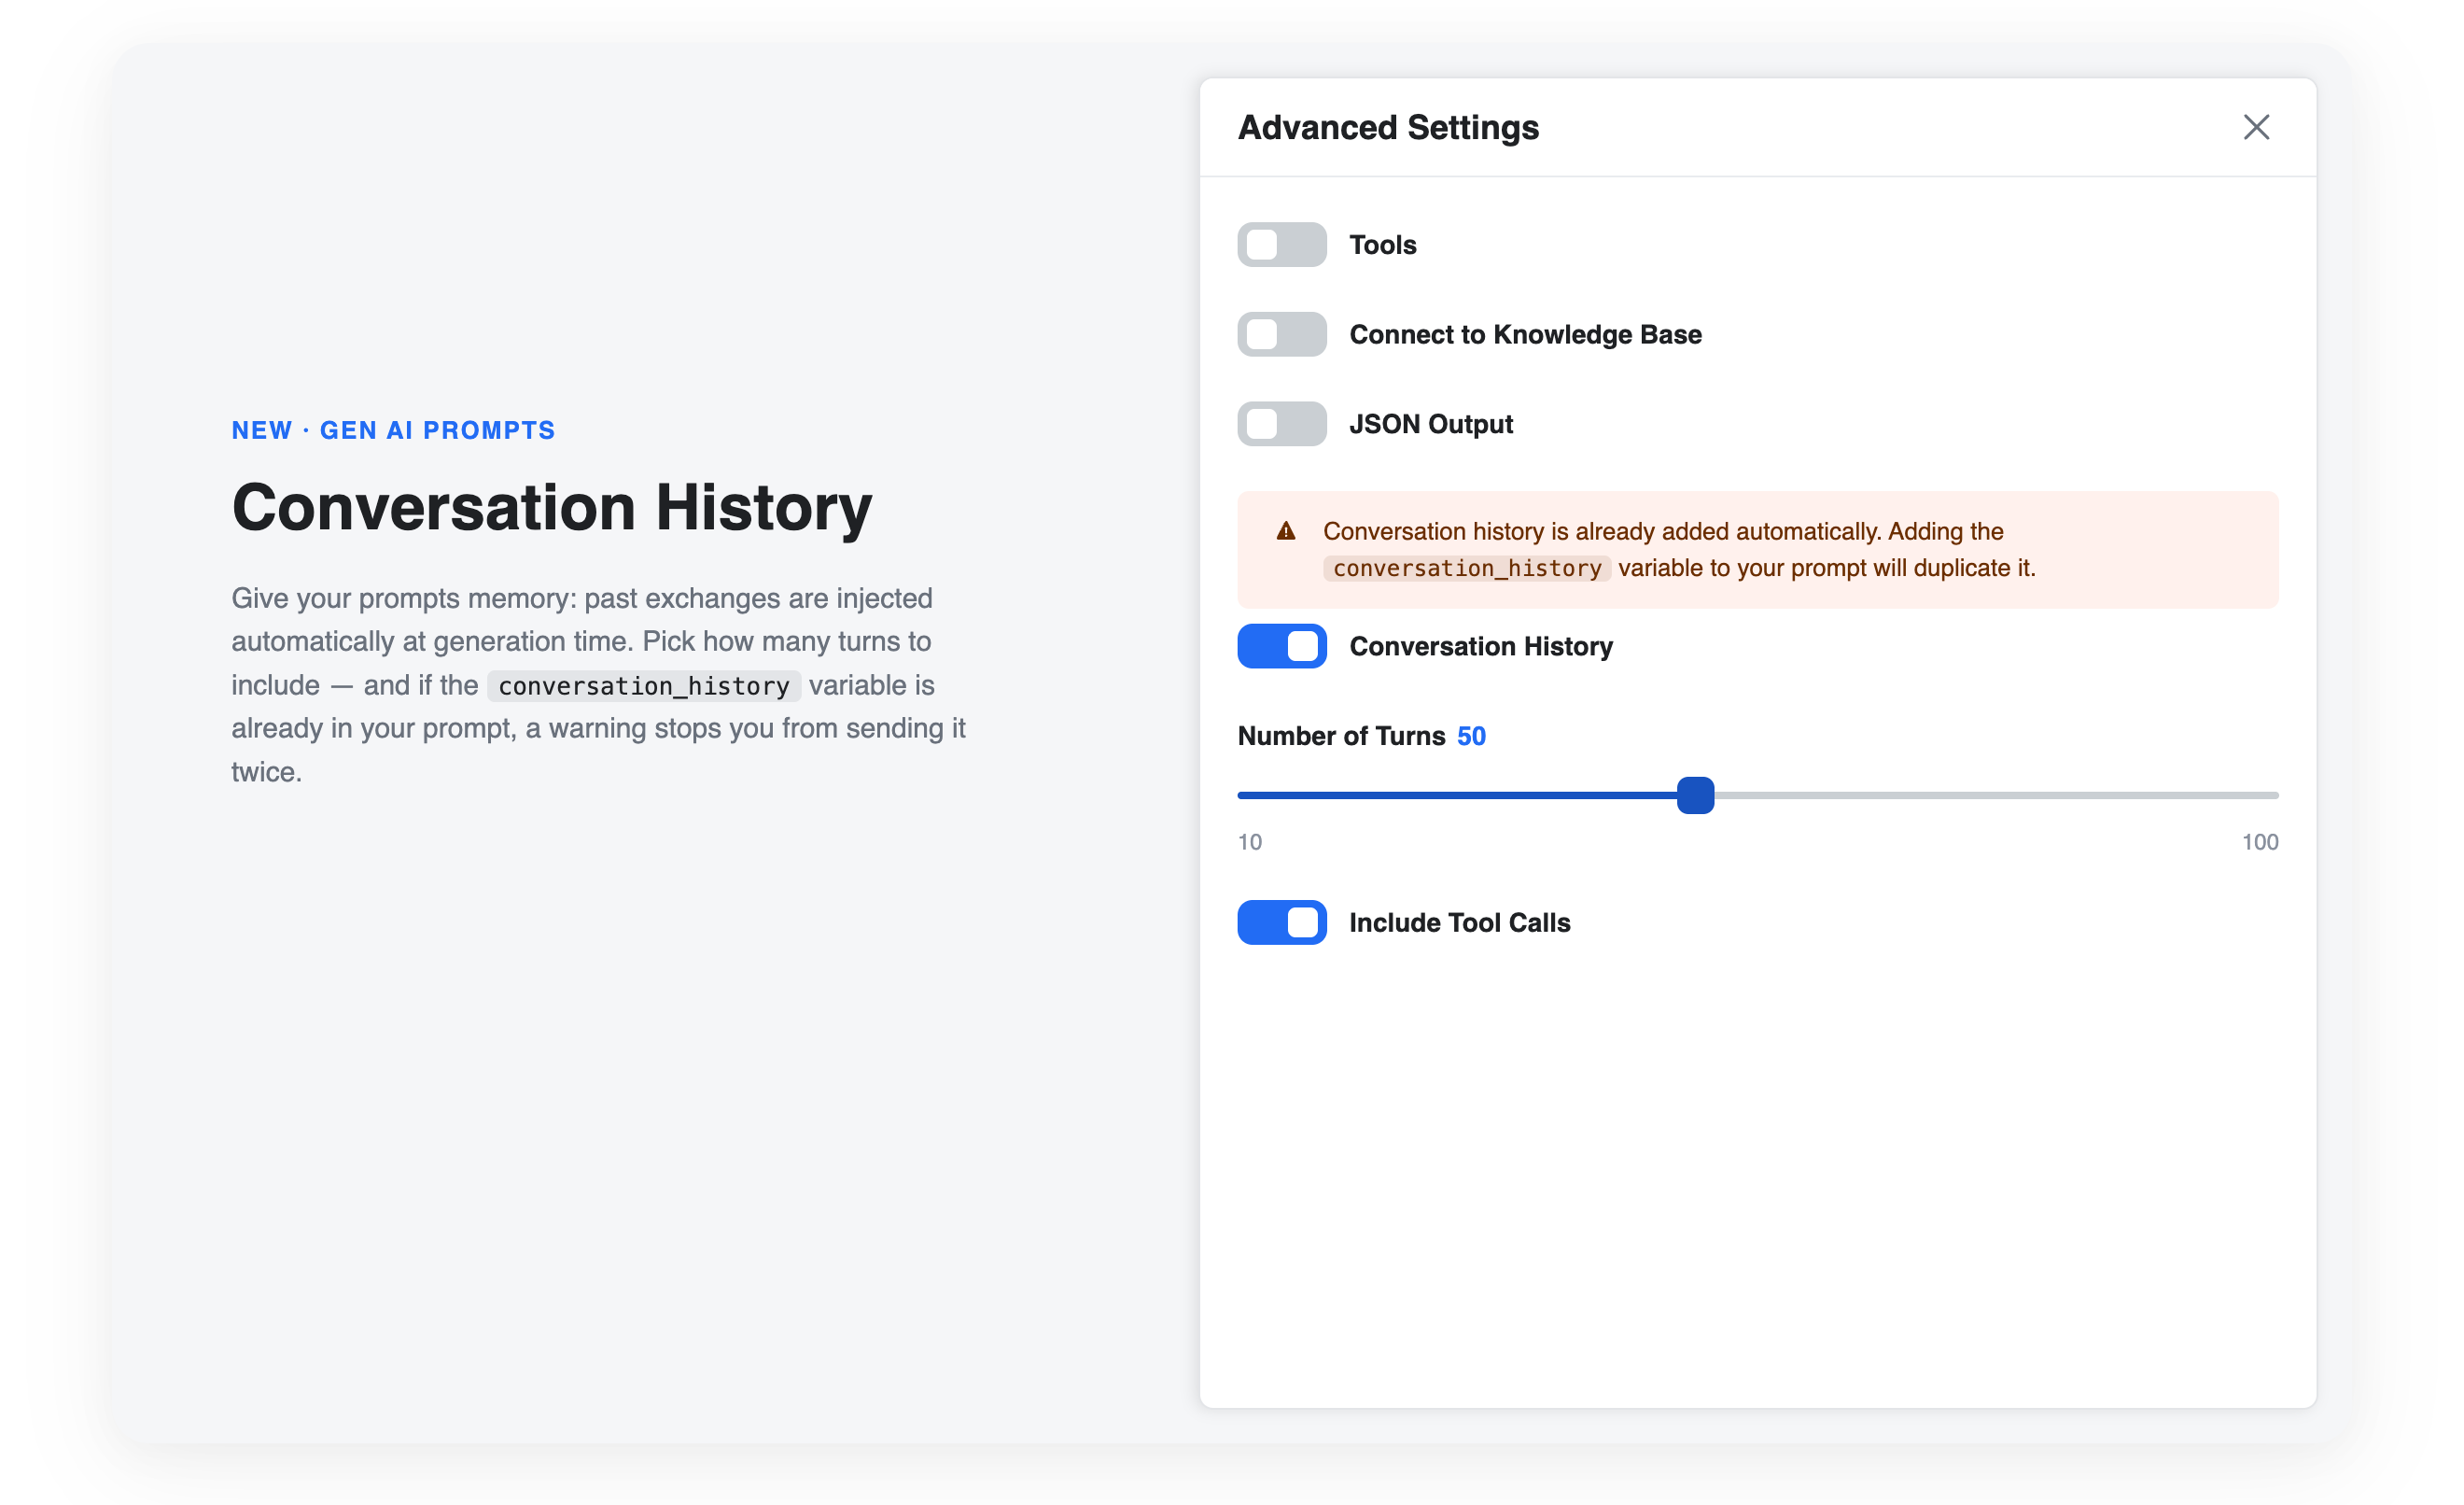The image size is (2464, 1505).
Task: Click the JSON Output label
Action: 1431,424
